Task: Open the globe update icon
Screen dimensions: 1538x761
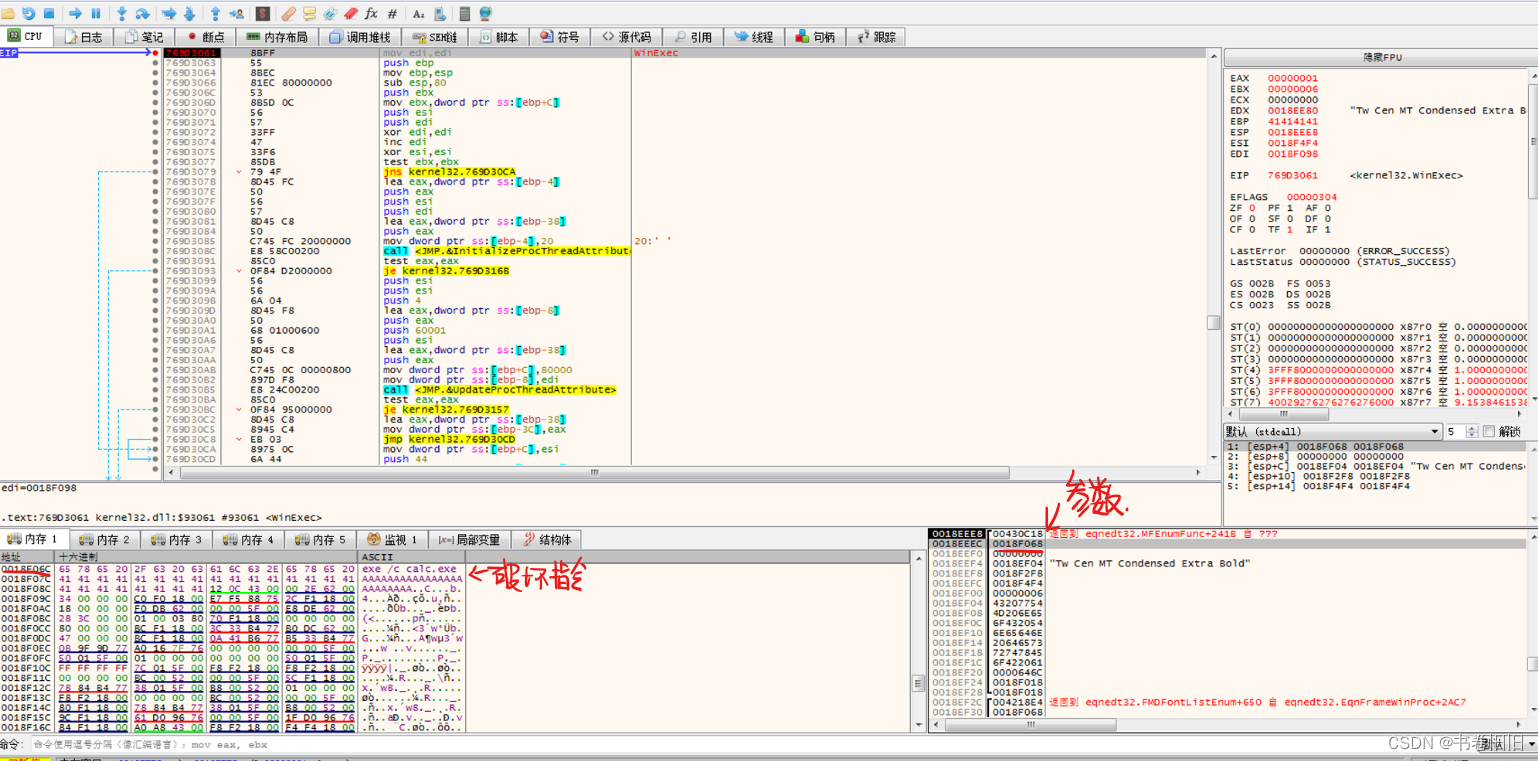Action: click(x=485, y=14)
